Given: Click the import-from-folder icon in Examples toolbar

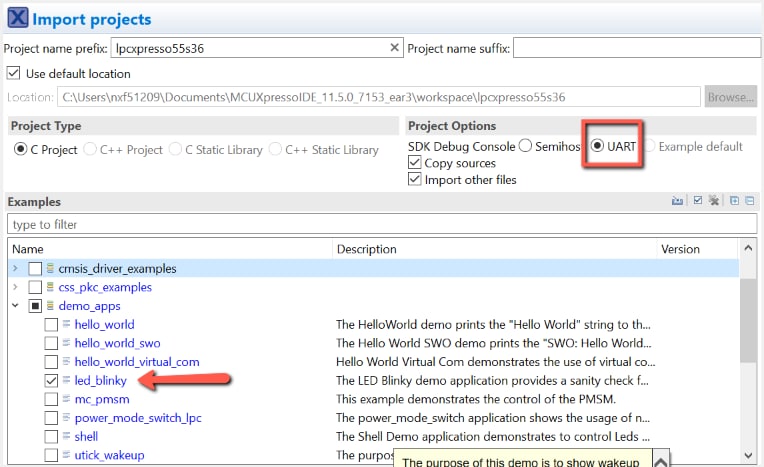Looking at the screenshot, I should click(x=677, y=201).
